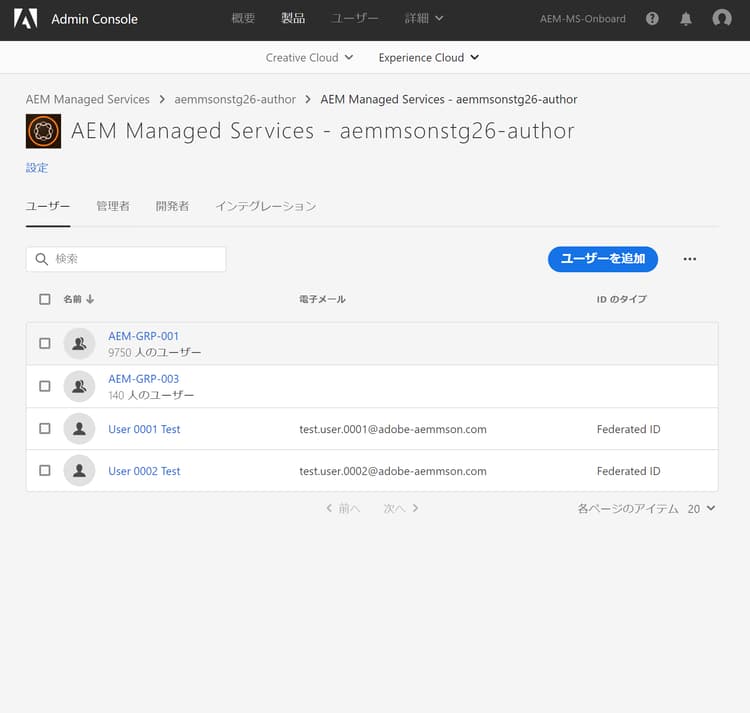Image resolution: width=750 pixels, height=713 pixels.
Task: Toggle the select-all checkbox in the header
Action: point(44,299)
